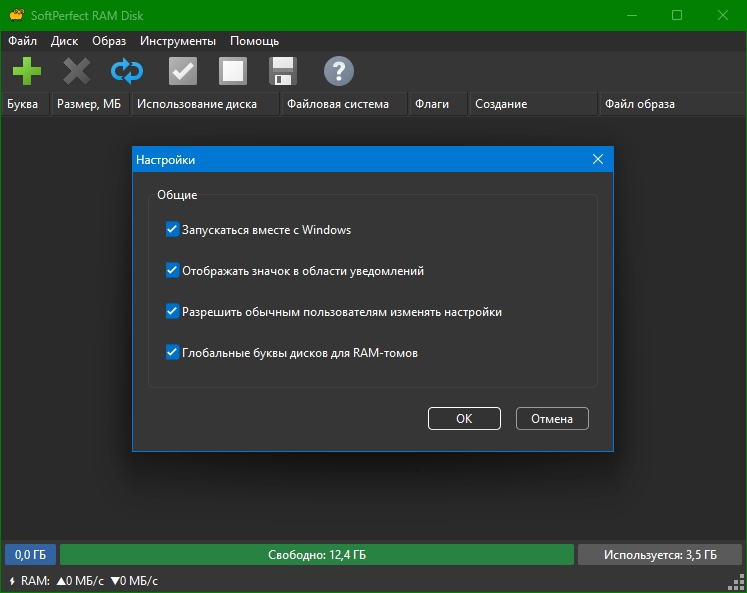Viewport: 747px width, 593px height.
Task: Click the SoftPerfect RAM Disk app icon
Action: 17,15
